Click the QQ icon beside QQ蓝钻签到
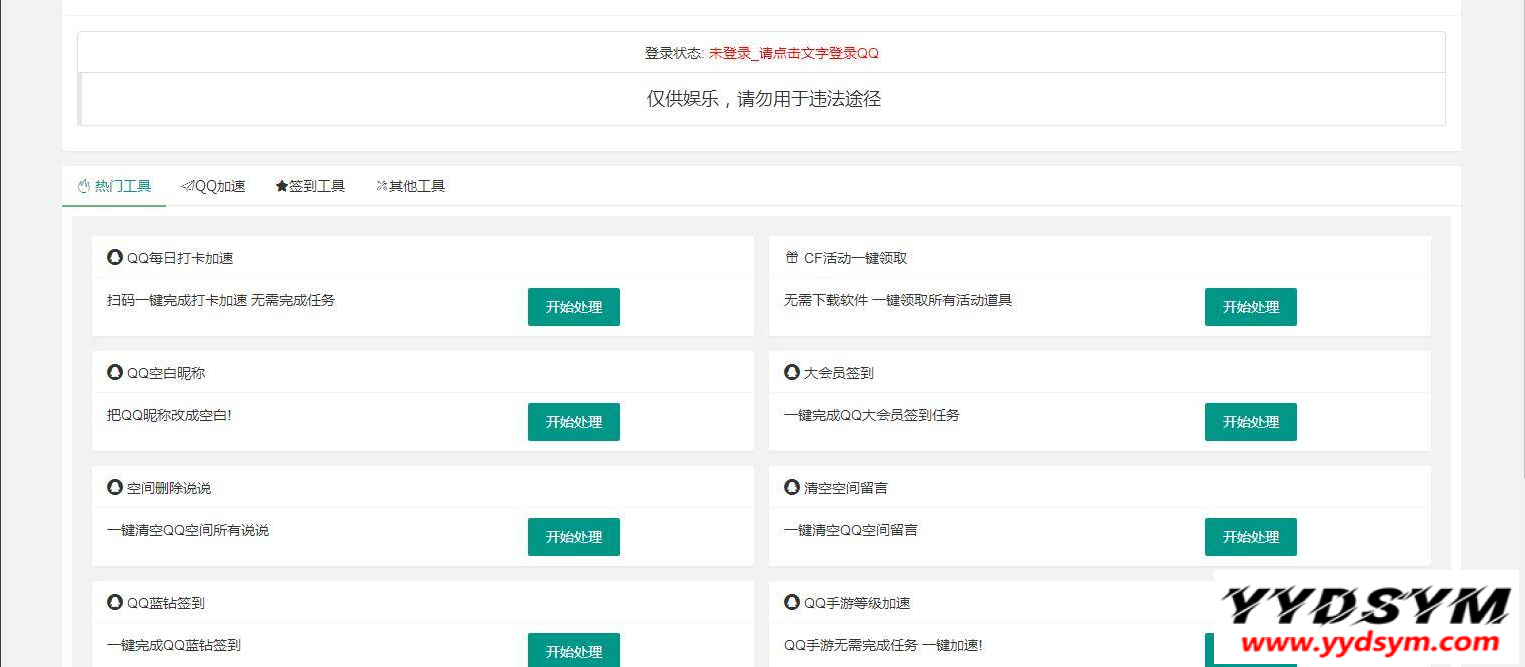The image size is (1525, 667). click(115, 602)
